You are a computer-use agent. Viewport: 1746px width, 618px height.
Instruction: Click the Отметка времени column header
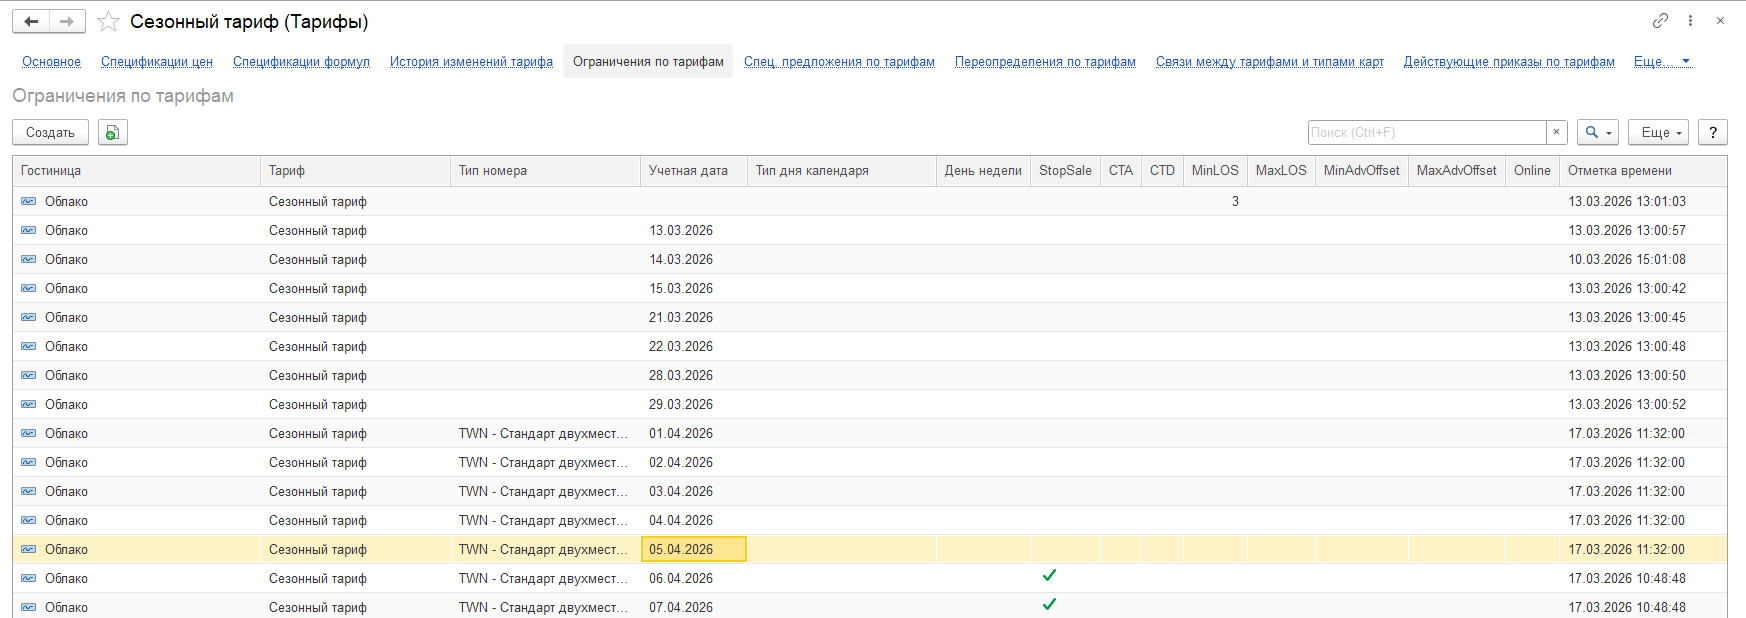[1643, 171]
